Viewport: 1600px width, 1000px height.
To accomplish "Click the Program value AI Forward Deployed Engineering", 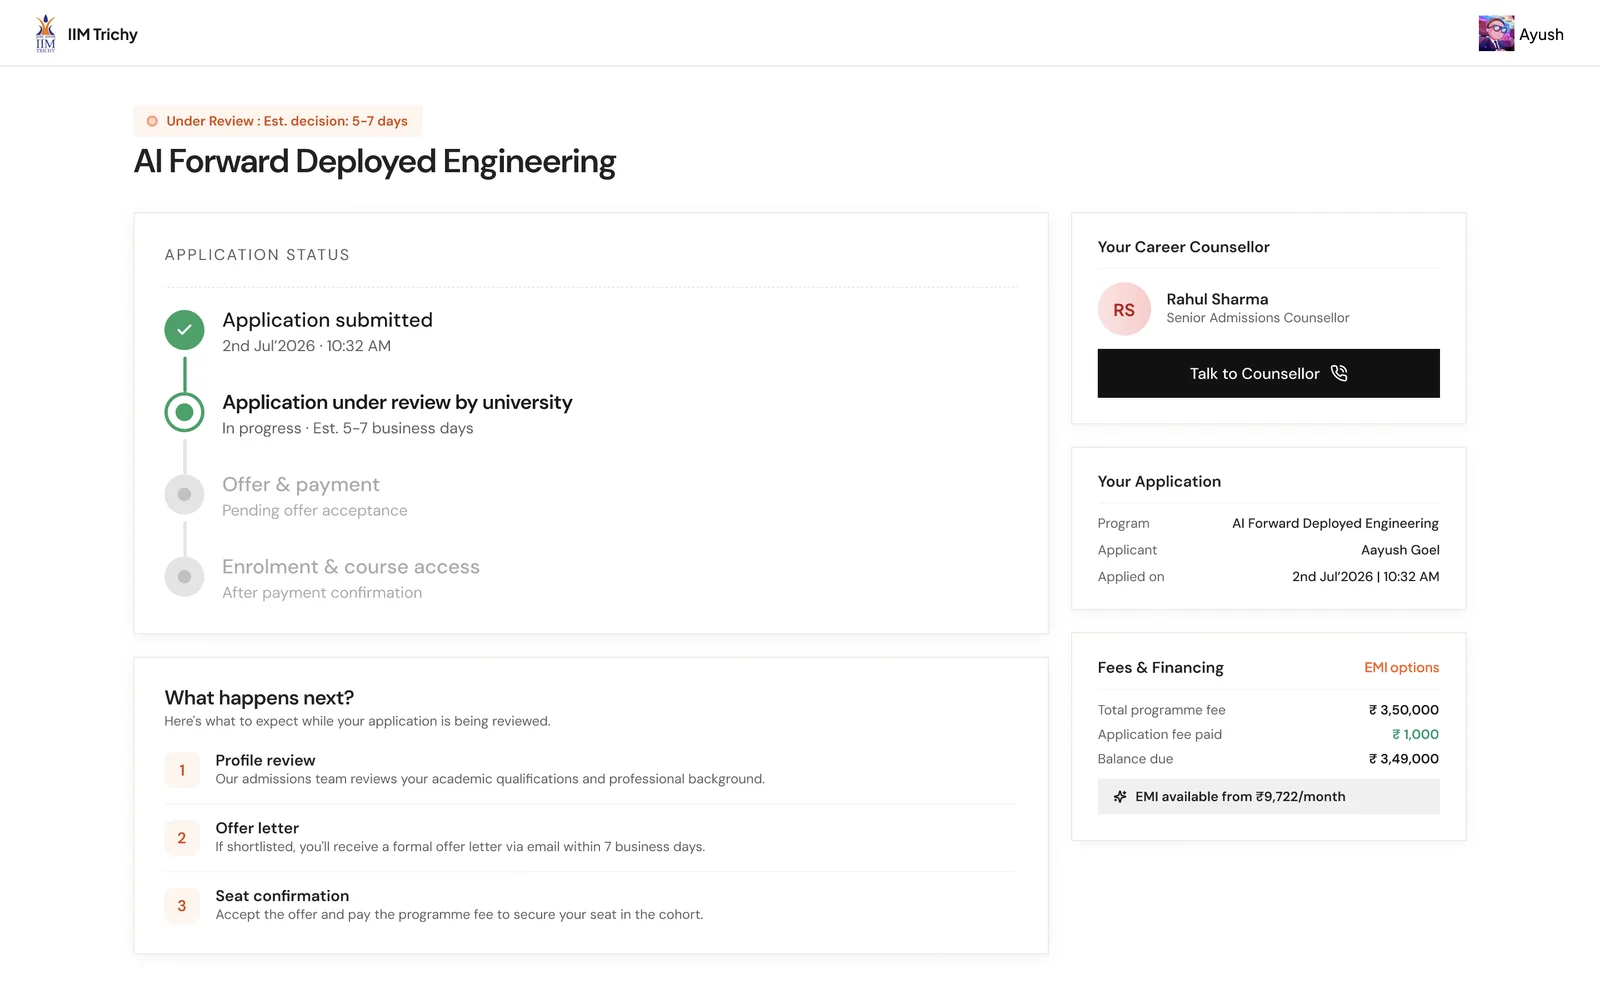I will pyautogui.click(x=1335, y=524).
